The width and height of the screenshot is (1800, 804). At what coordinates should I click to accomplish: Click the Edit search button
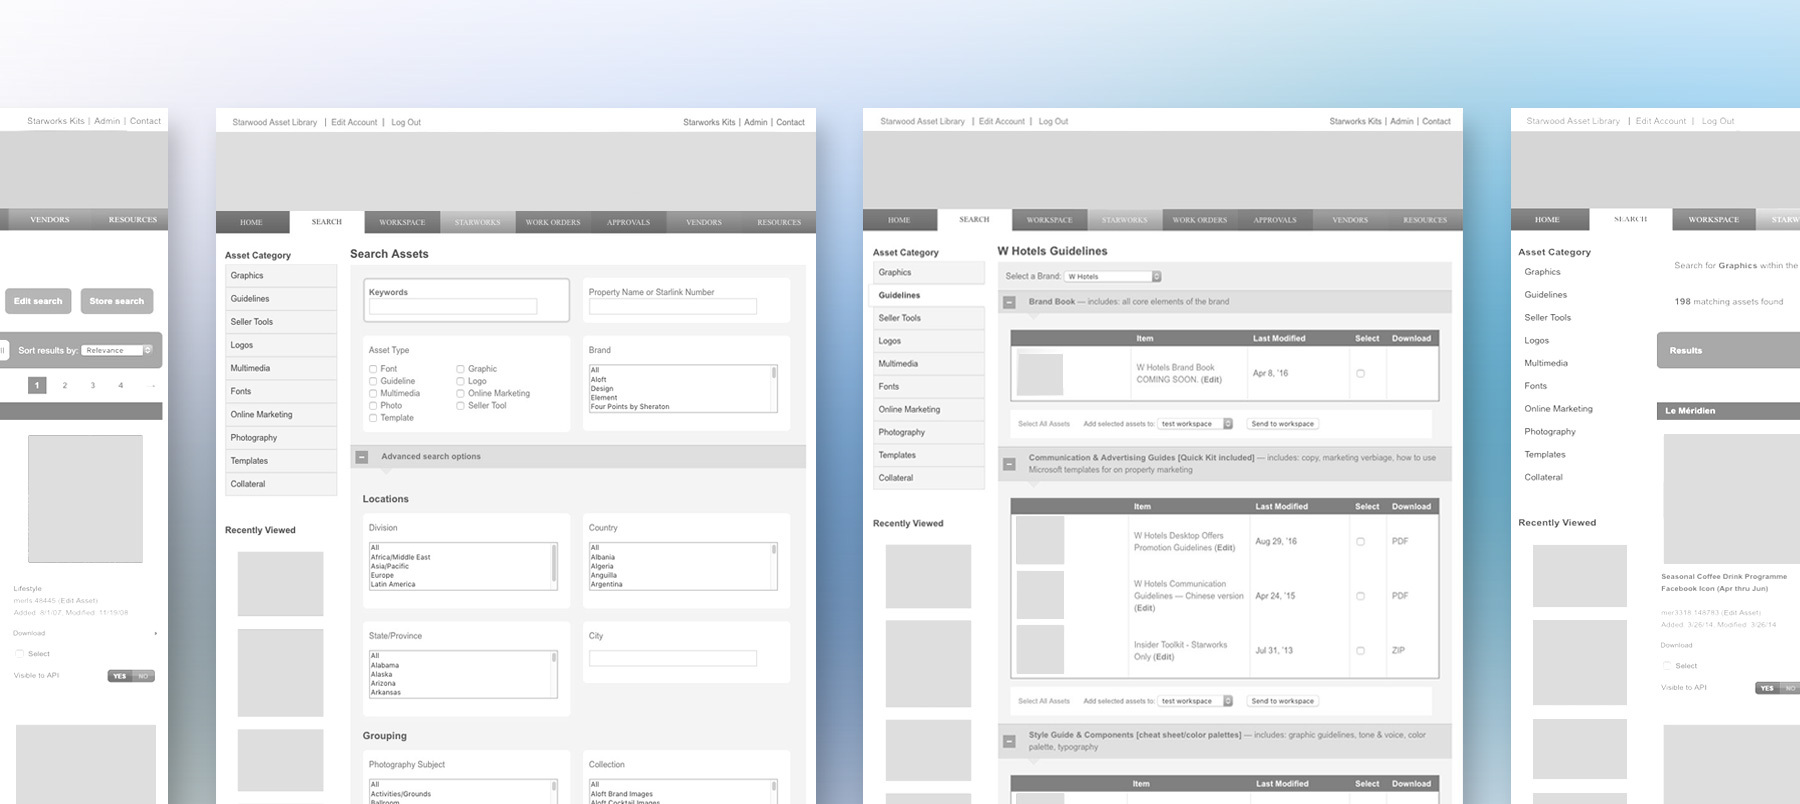(x=38, y=301)
